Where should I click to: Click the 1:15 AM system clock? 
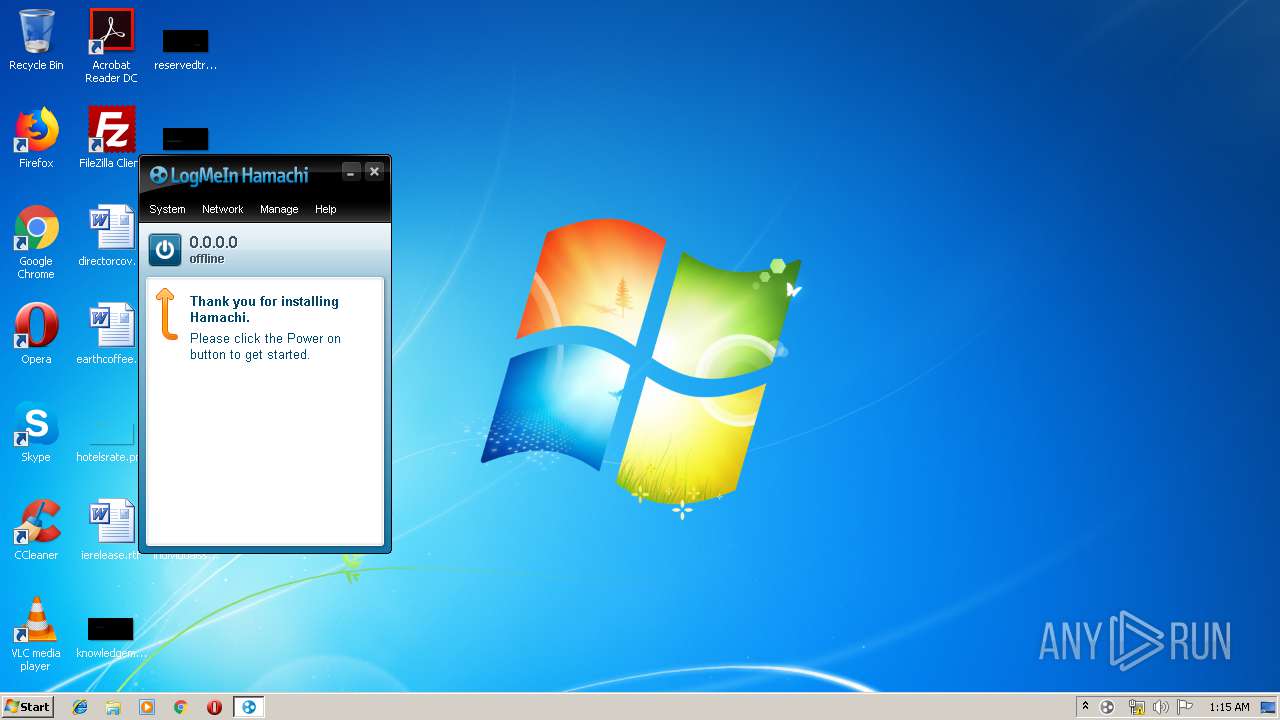click(1229, 707)
